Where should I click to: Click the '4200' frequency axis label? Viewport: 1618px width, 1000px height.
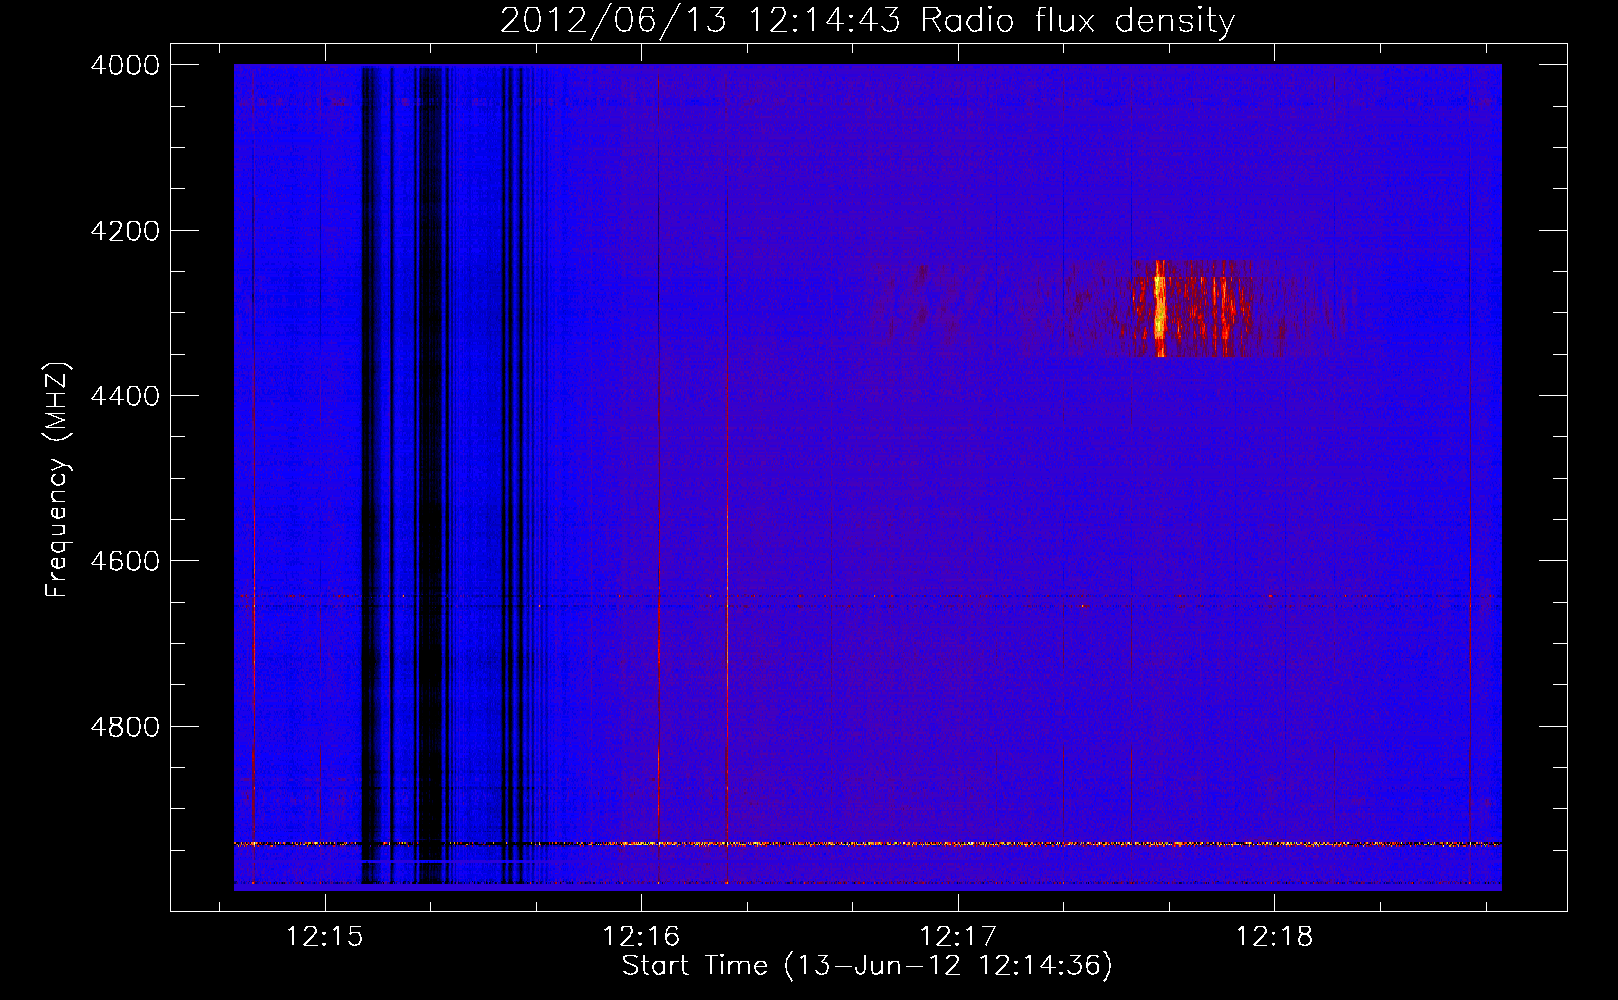pyautogui.click(x=125, y=231)
